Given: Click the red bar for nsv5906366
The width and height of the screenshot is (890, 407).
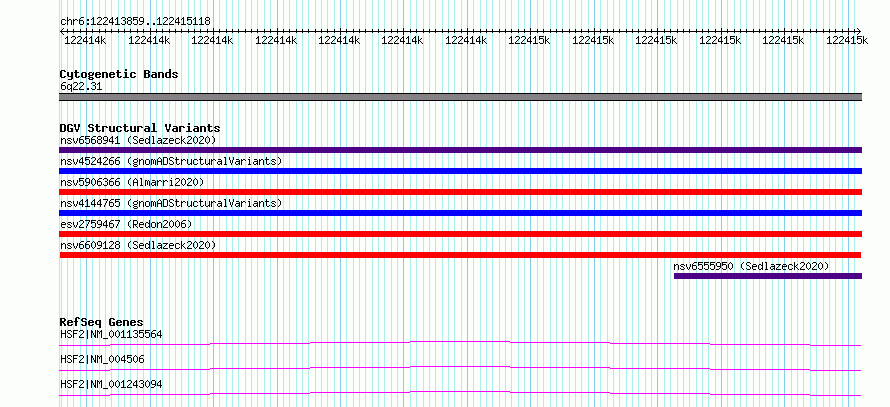Looking at the screenshot, I should [460, 192].
